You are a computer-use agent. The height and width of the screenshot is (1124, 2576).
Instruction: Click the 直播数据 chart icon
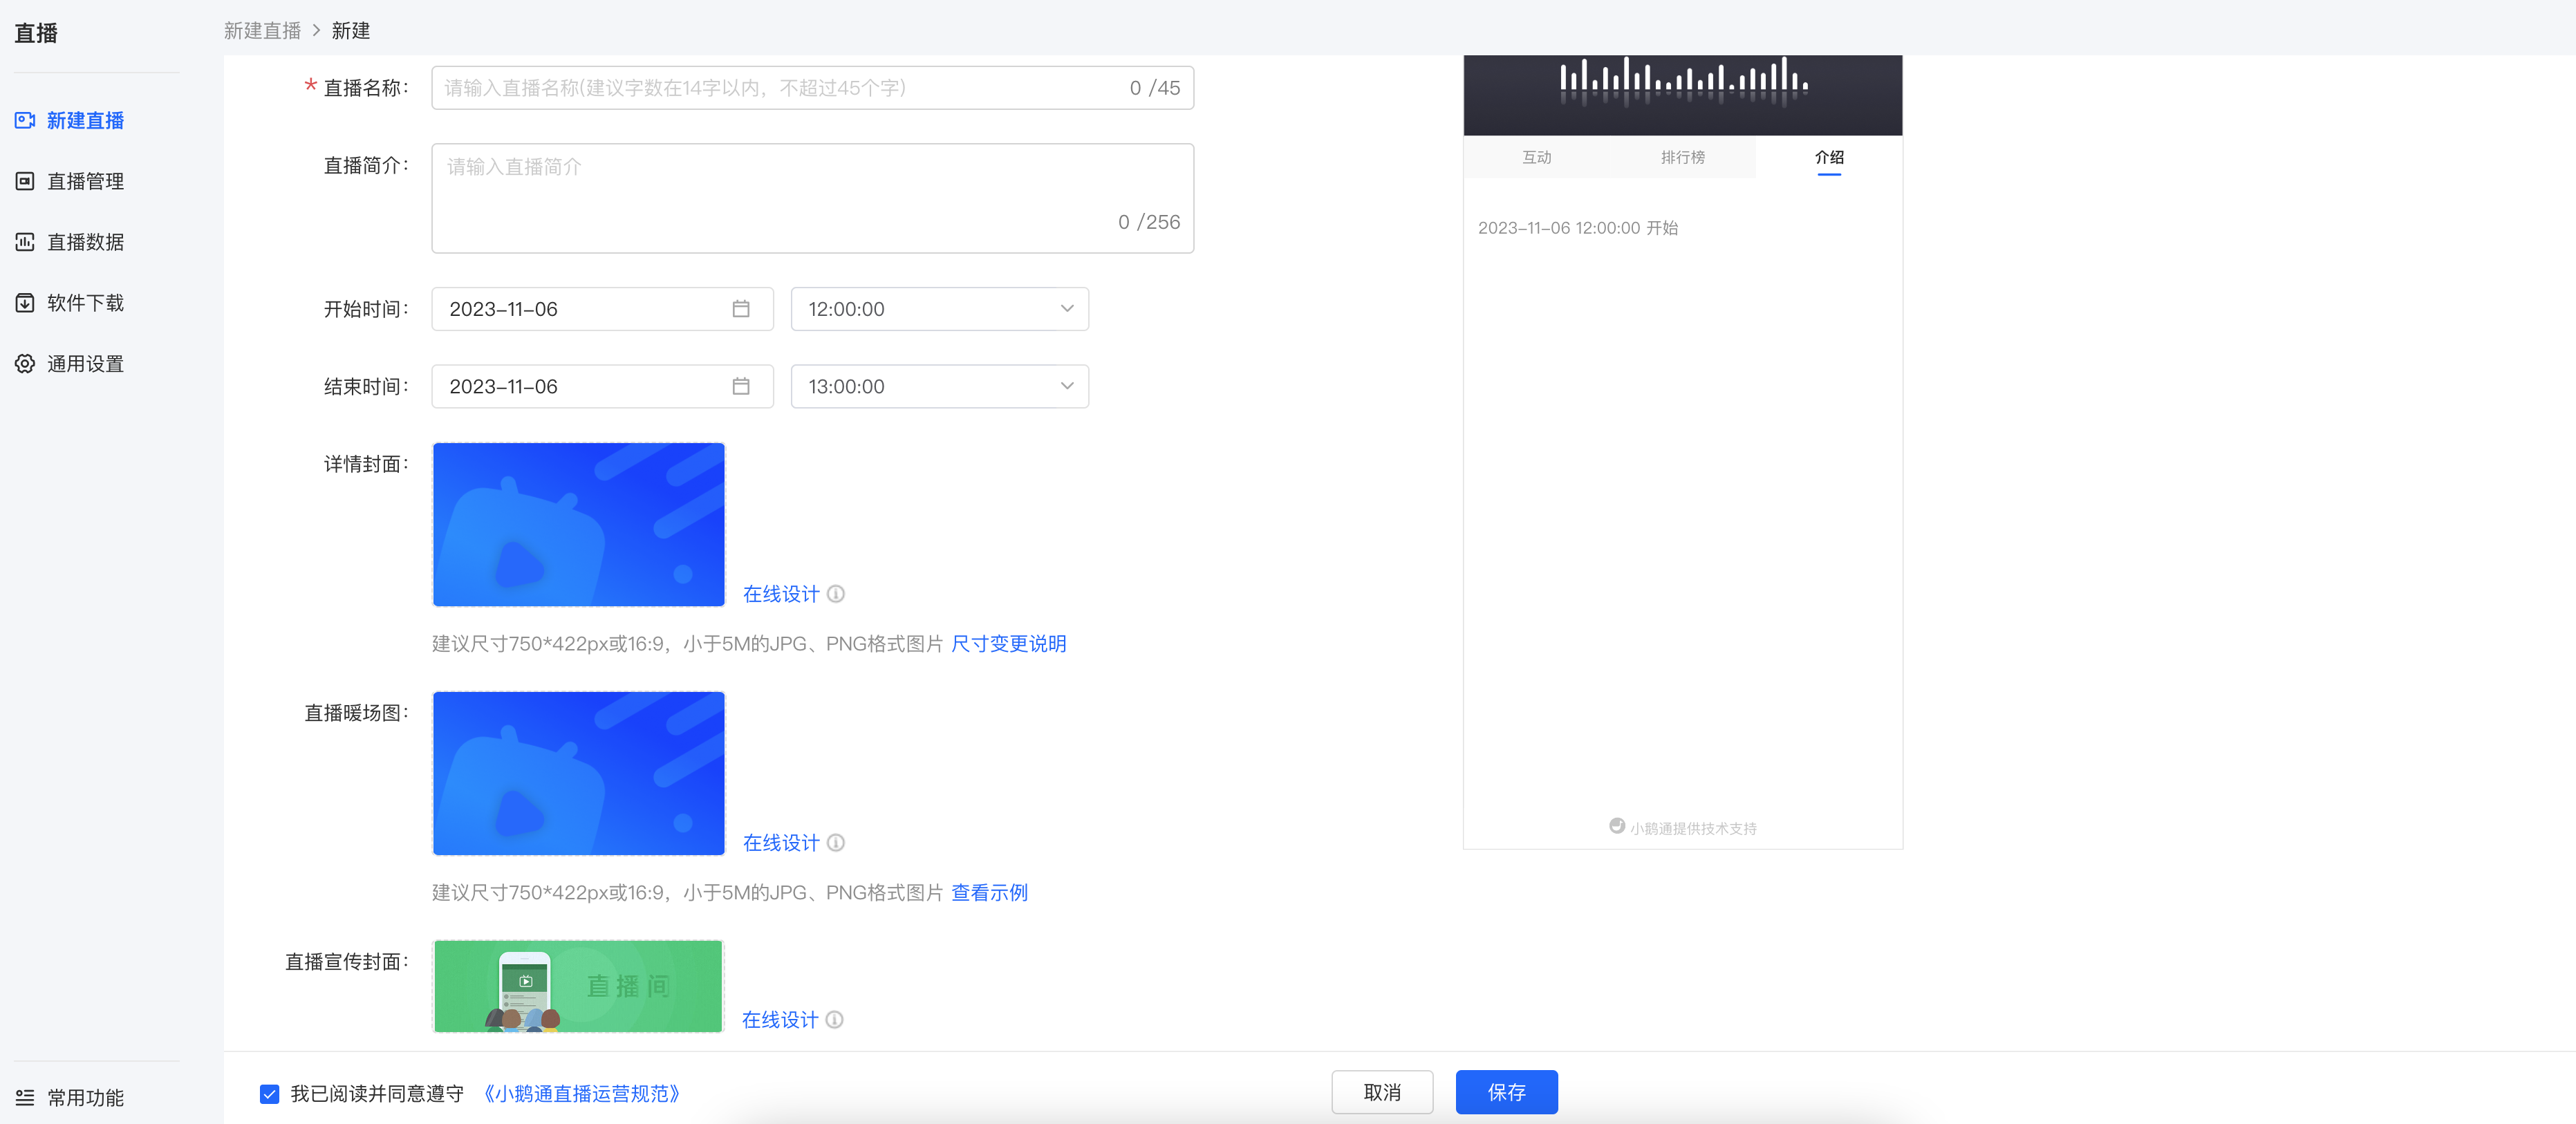pos(25,242)
